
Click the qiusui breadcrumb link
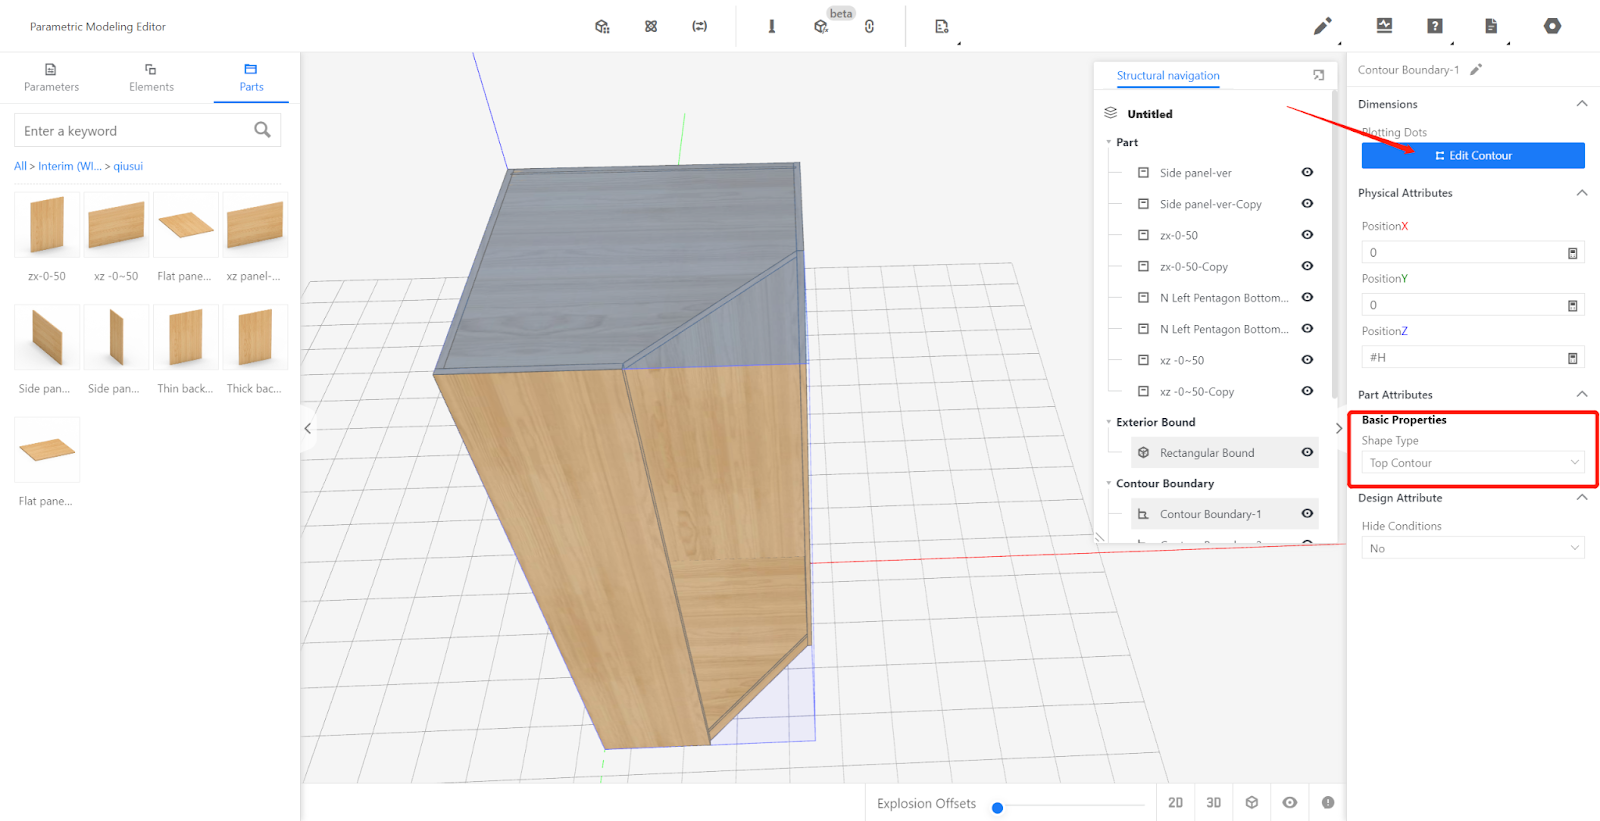pos(128,166)
